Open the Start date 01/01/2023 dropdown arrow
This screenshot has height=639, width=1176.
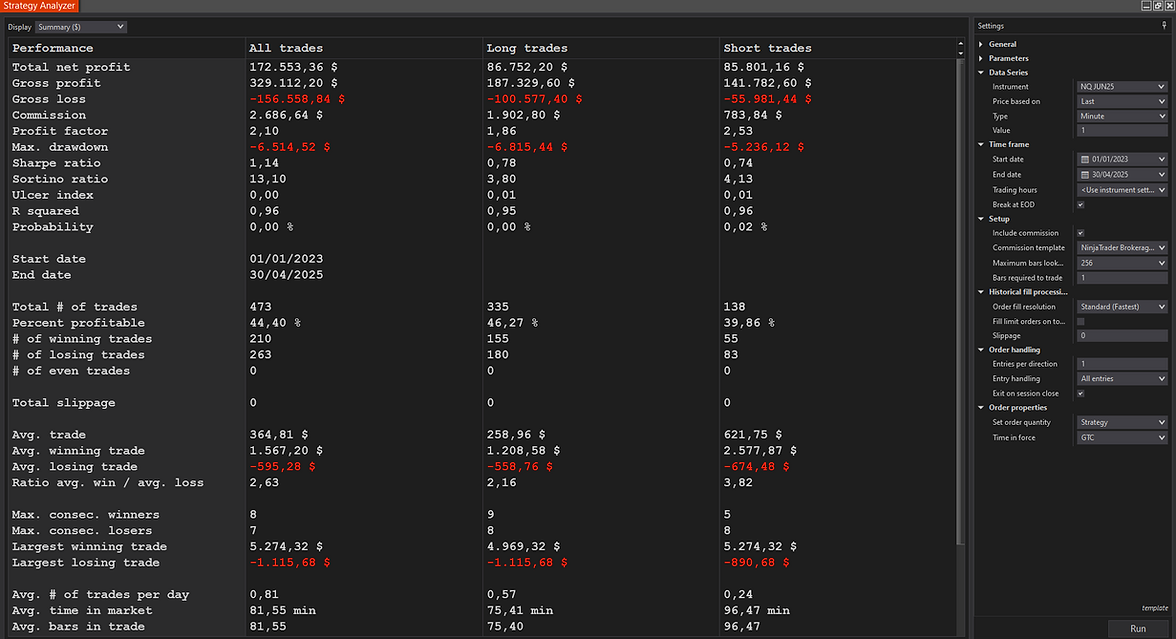(x=1162, y=159)
